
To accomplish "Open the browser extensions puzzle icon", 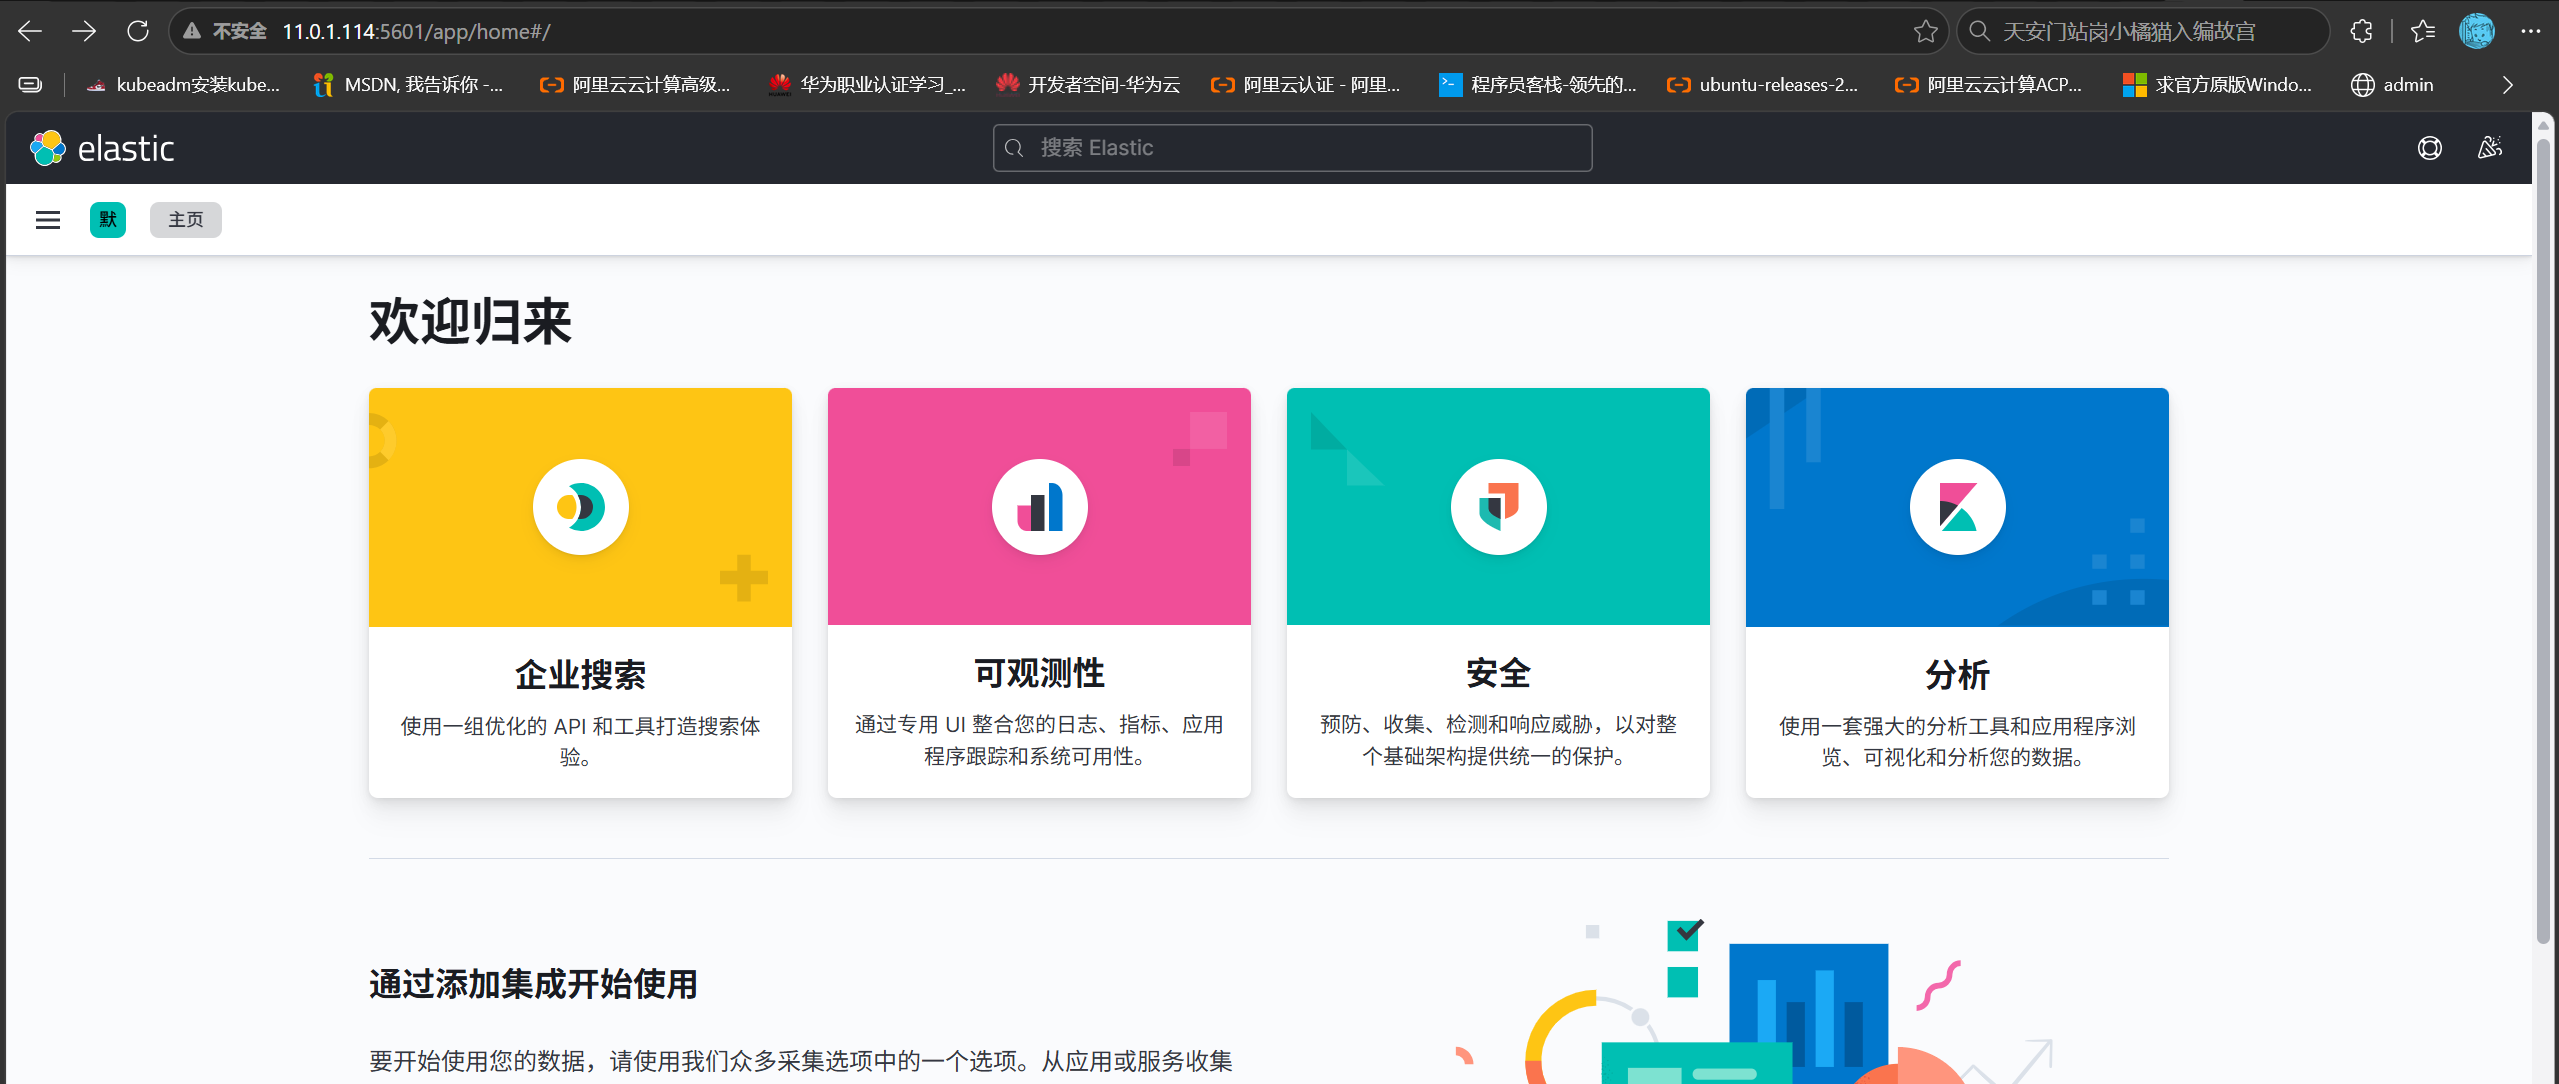I will point(2361,31).
